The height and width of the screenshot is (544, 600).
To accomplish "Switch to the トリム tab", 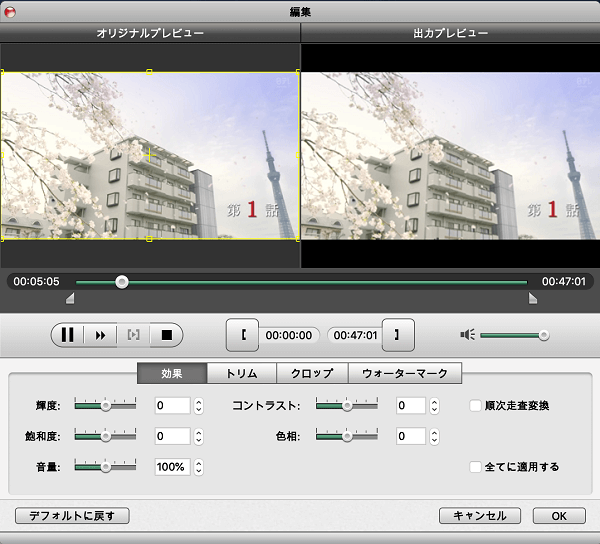I will [241, 373].
